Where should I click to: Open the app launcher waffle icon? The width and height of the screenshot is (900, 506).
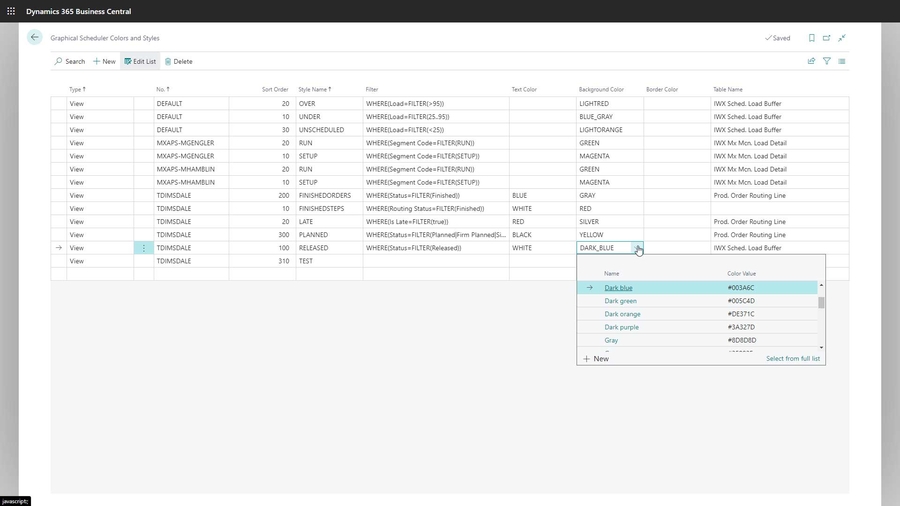click(11, 11)
